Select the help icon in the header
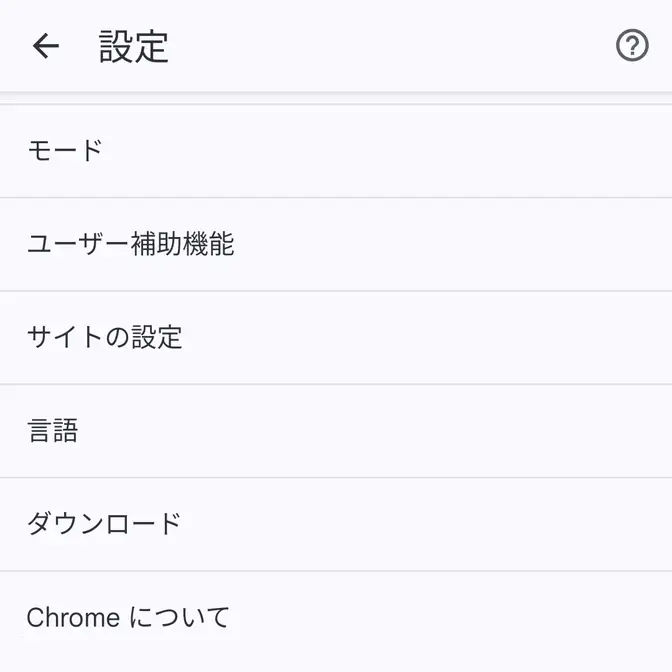The height and width of the screenshot is (672, 672). pos(632,46)
